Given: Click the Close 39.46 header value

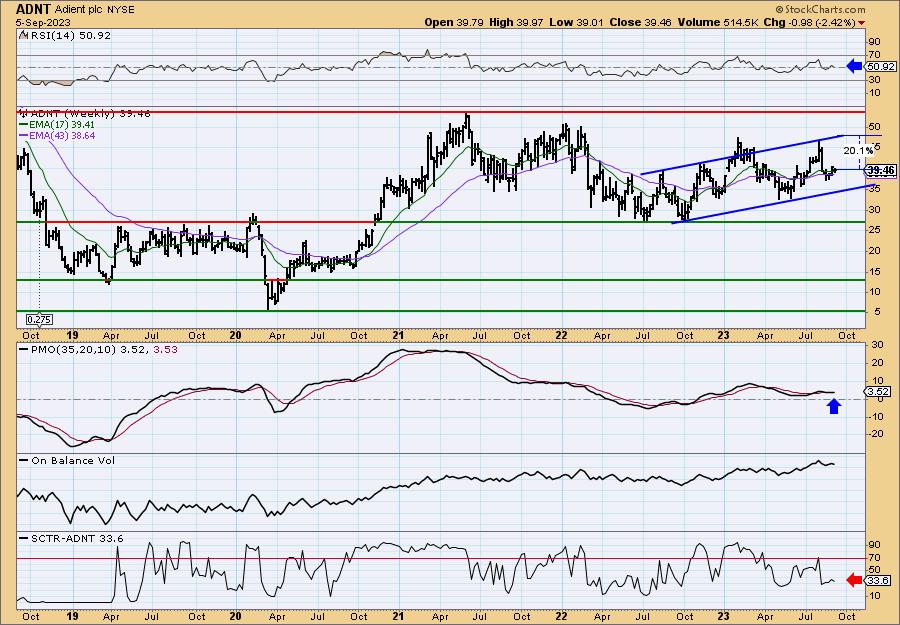Looking at the screenshot, I should 641,22.
